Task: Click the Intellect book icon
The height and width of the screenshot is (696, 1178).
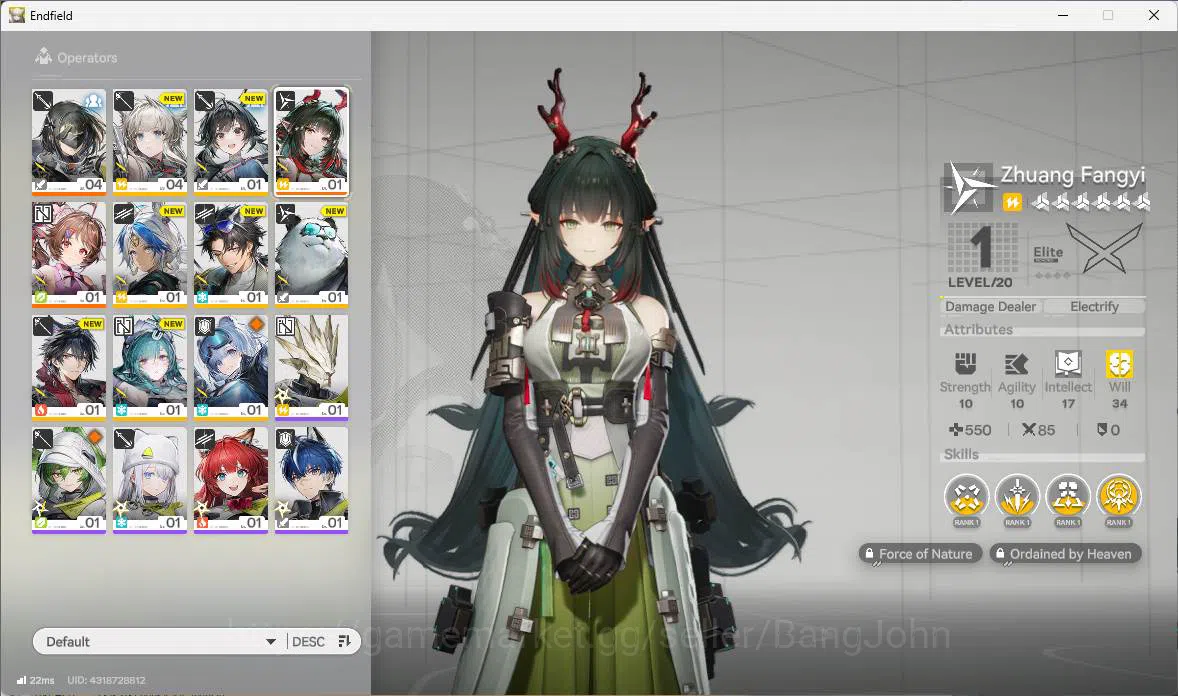Action: (1068, 364)
